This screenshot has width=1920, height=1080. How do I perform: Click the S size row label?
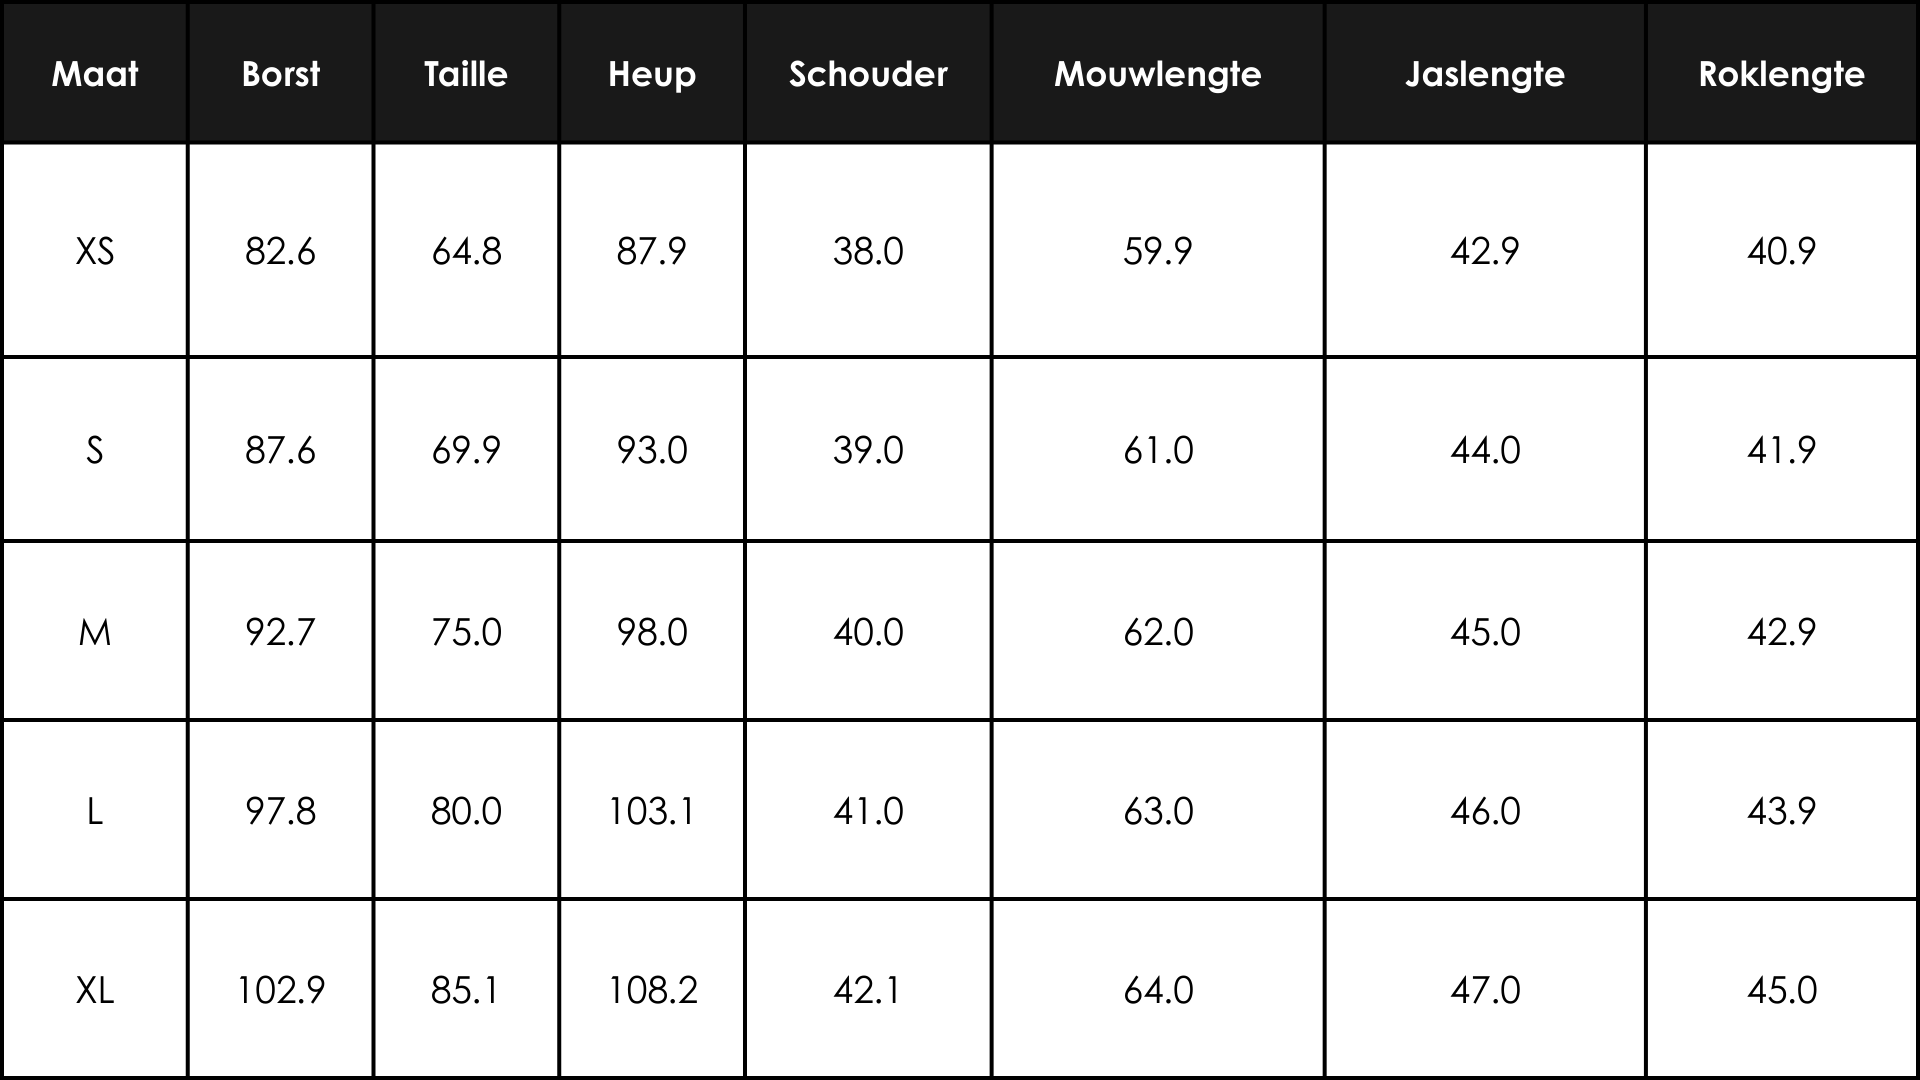[95, 450]
